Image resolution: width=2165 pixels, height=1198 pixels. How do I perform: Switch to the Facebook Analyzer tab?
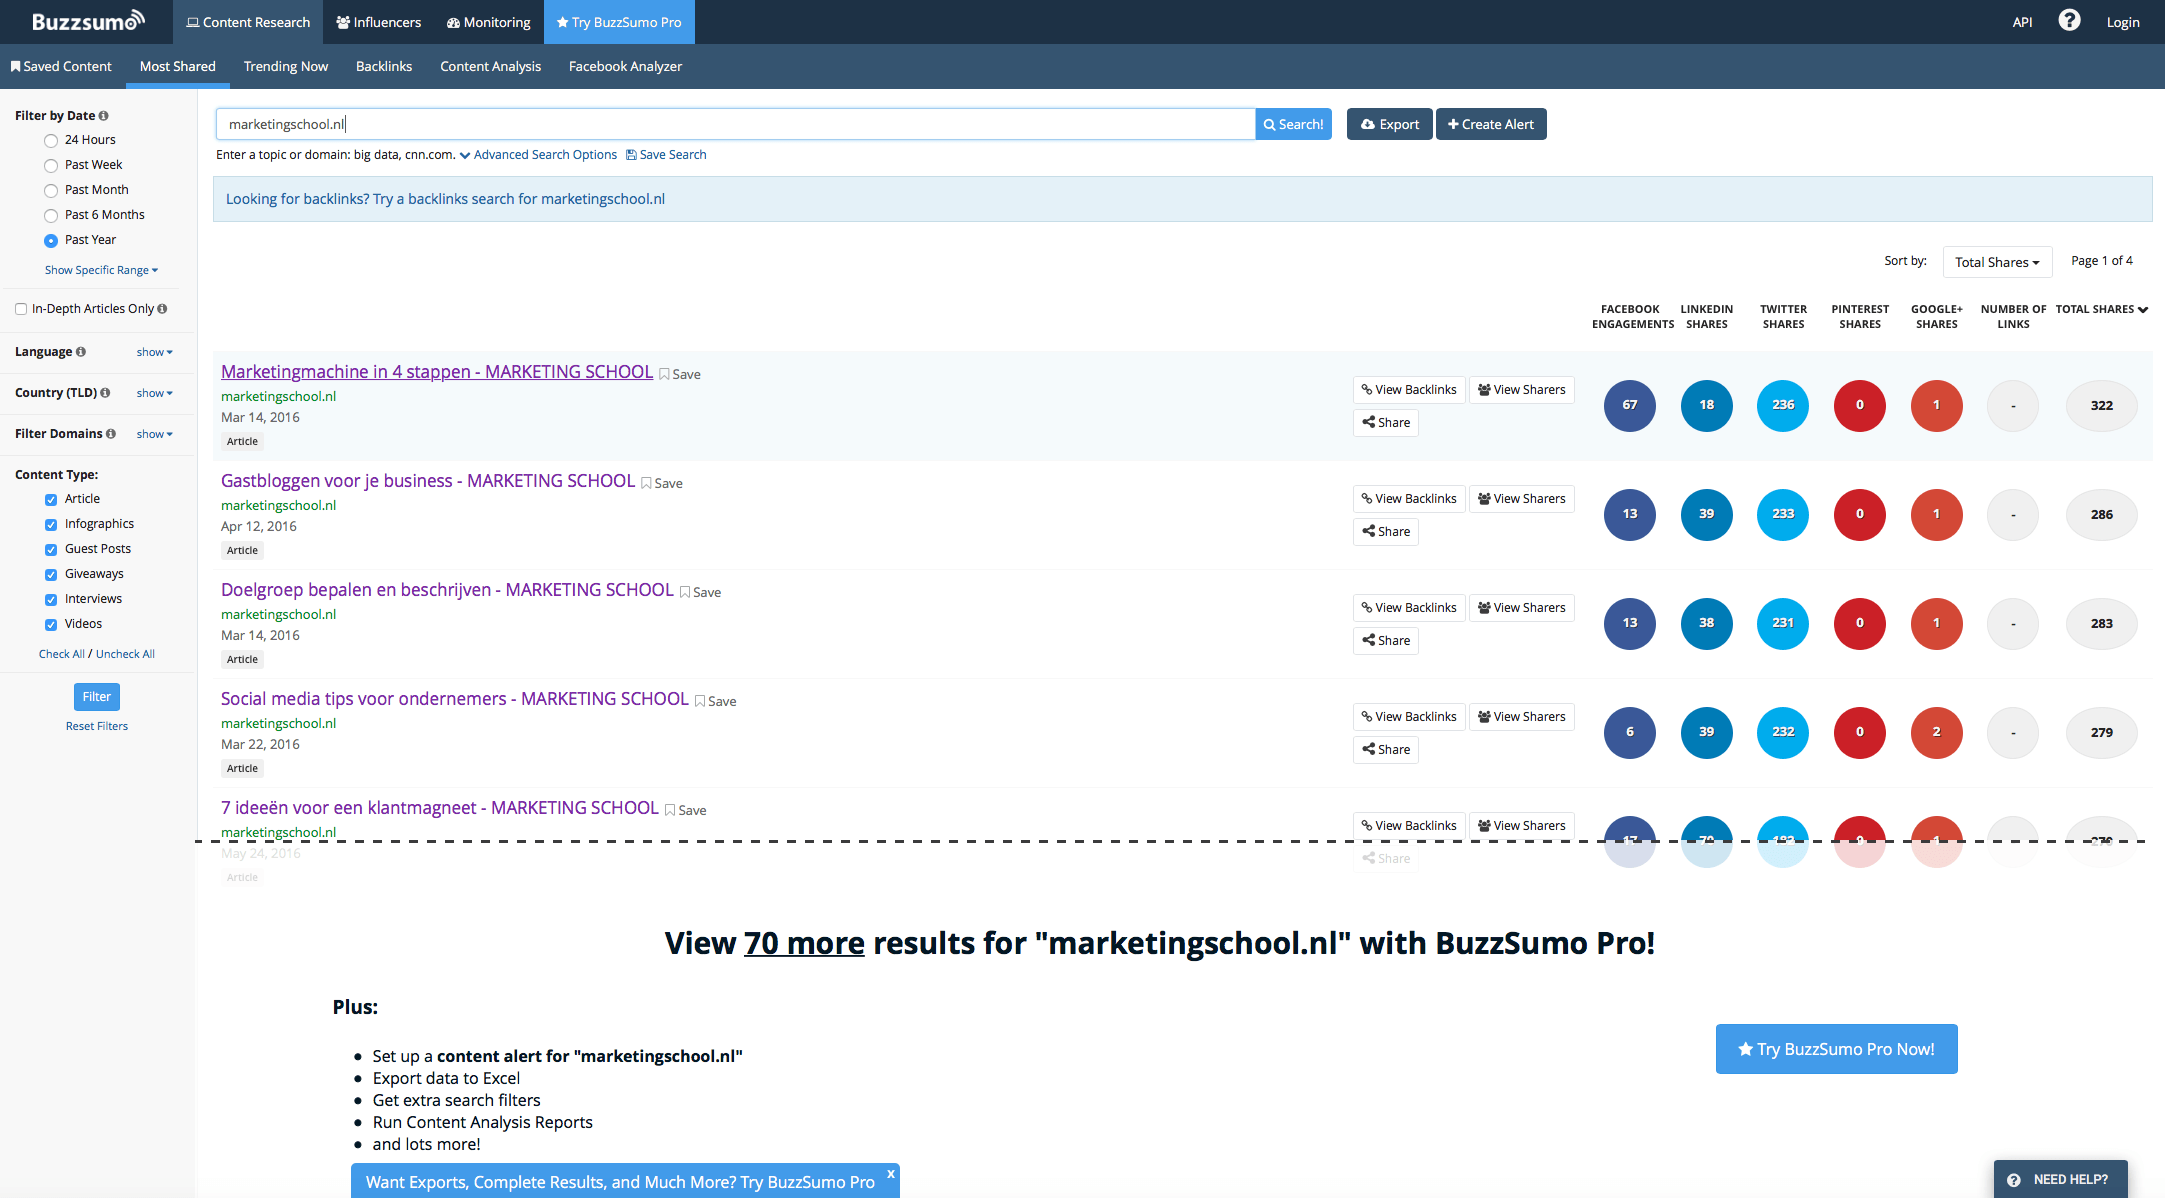(x=625, y=66)
